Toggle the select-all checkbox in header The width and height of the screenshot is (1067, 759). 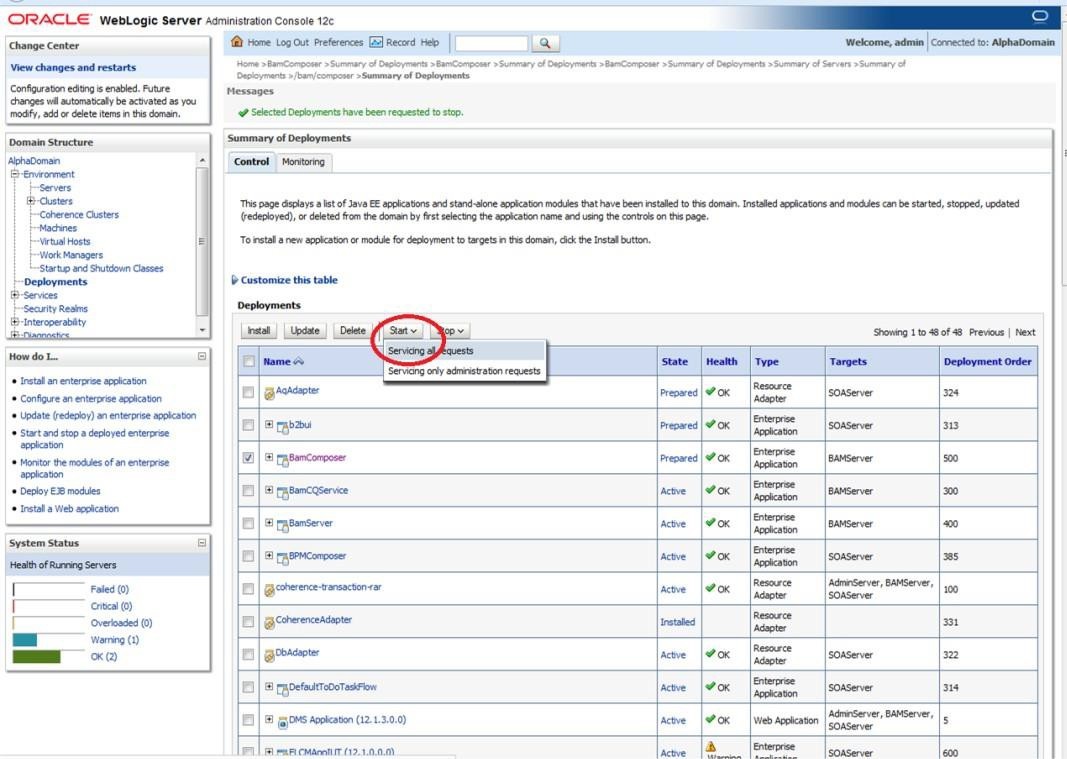248,362
